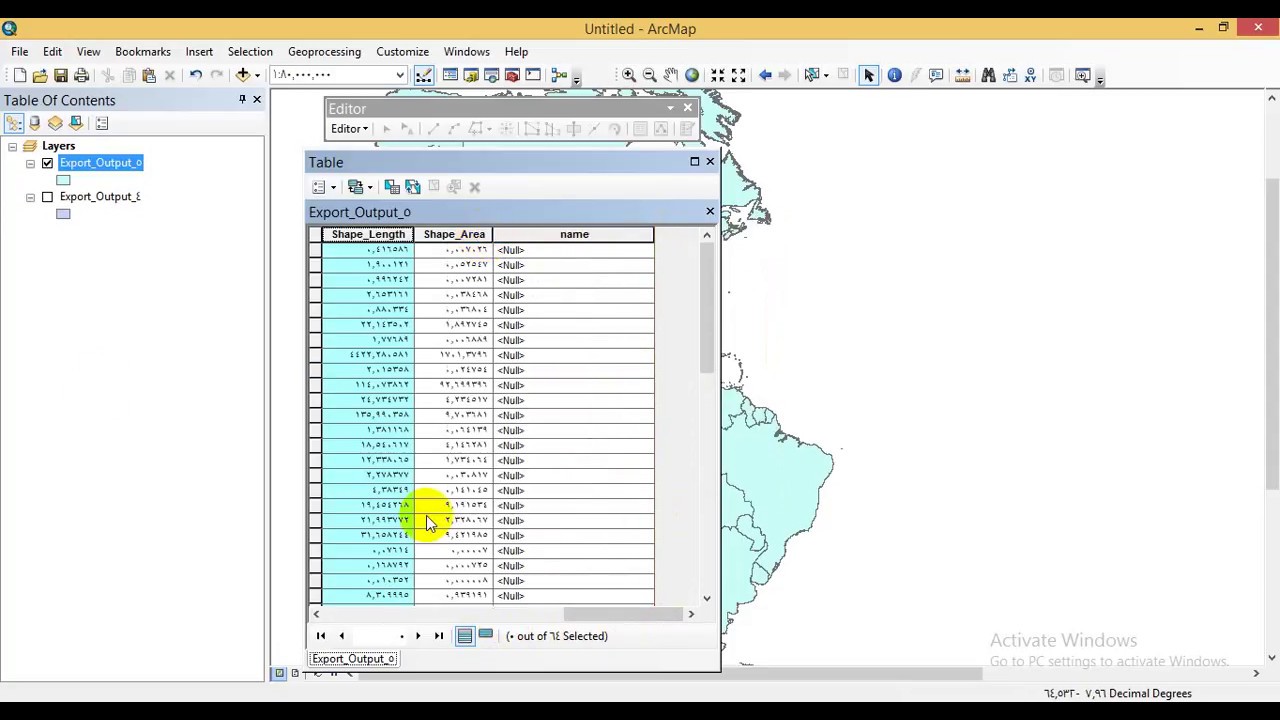Open the map scale dropdown

pos(400,75)
